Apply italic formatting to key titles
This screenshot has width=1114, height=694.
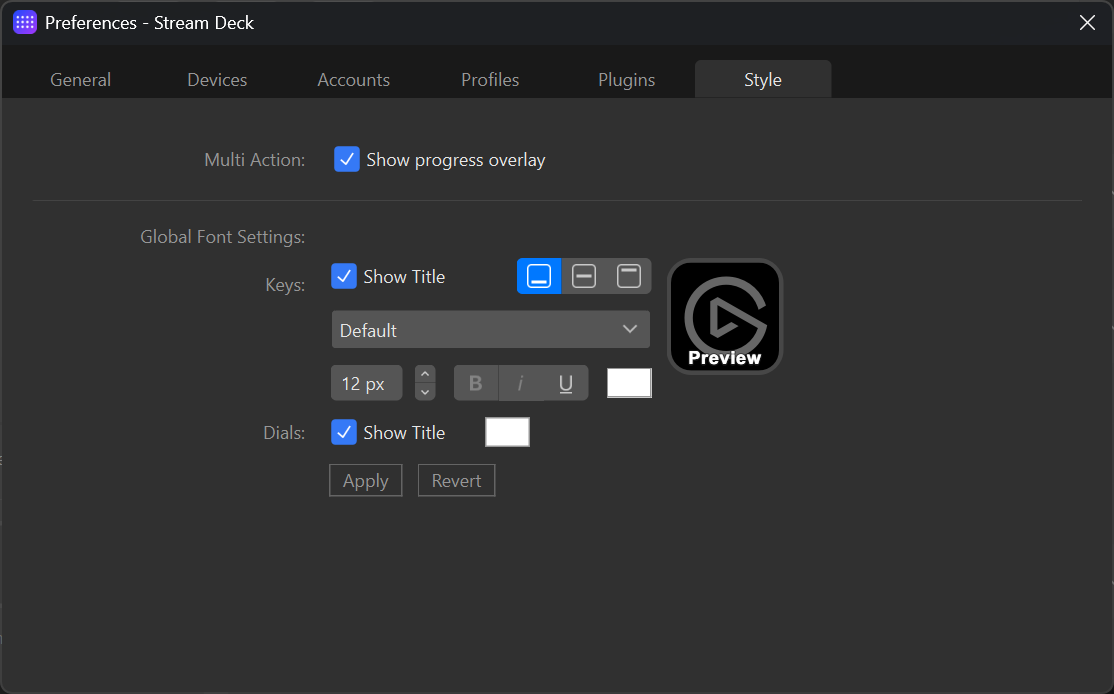(520, 382)
